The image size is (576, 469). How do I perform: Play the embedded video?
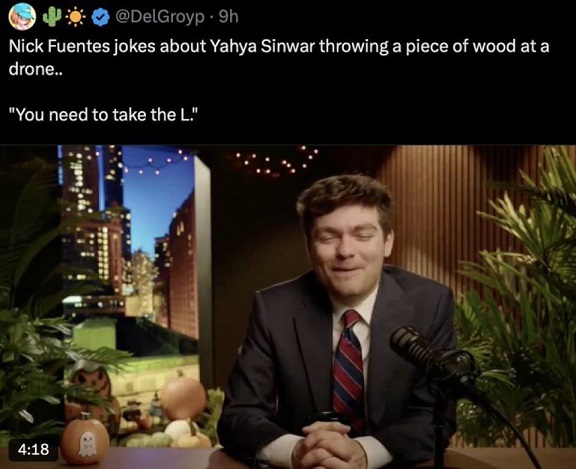pos(288,307)
